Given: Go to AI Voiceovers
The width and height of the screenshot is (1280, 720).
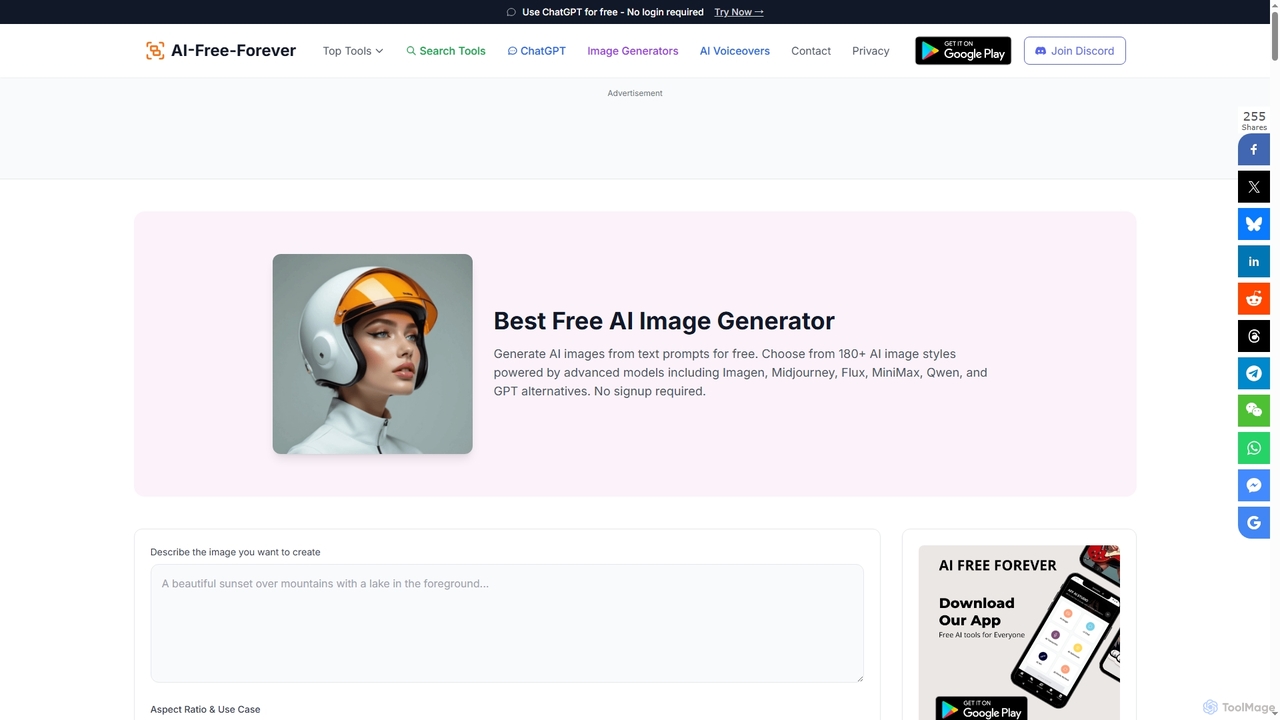Looking at the screenshot, I should (735, 51).
